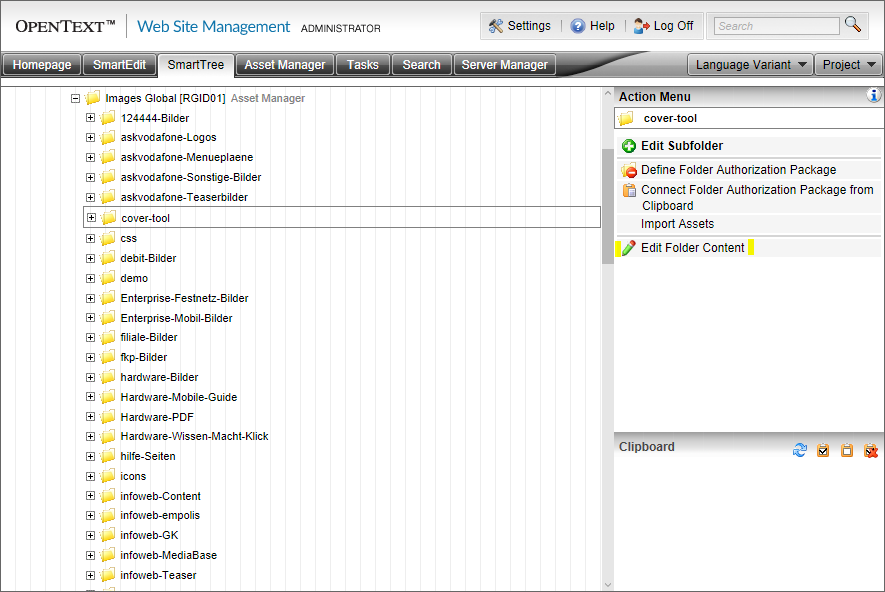Click the Import Assets action

tap(677, 224)
